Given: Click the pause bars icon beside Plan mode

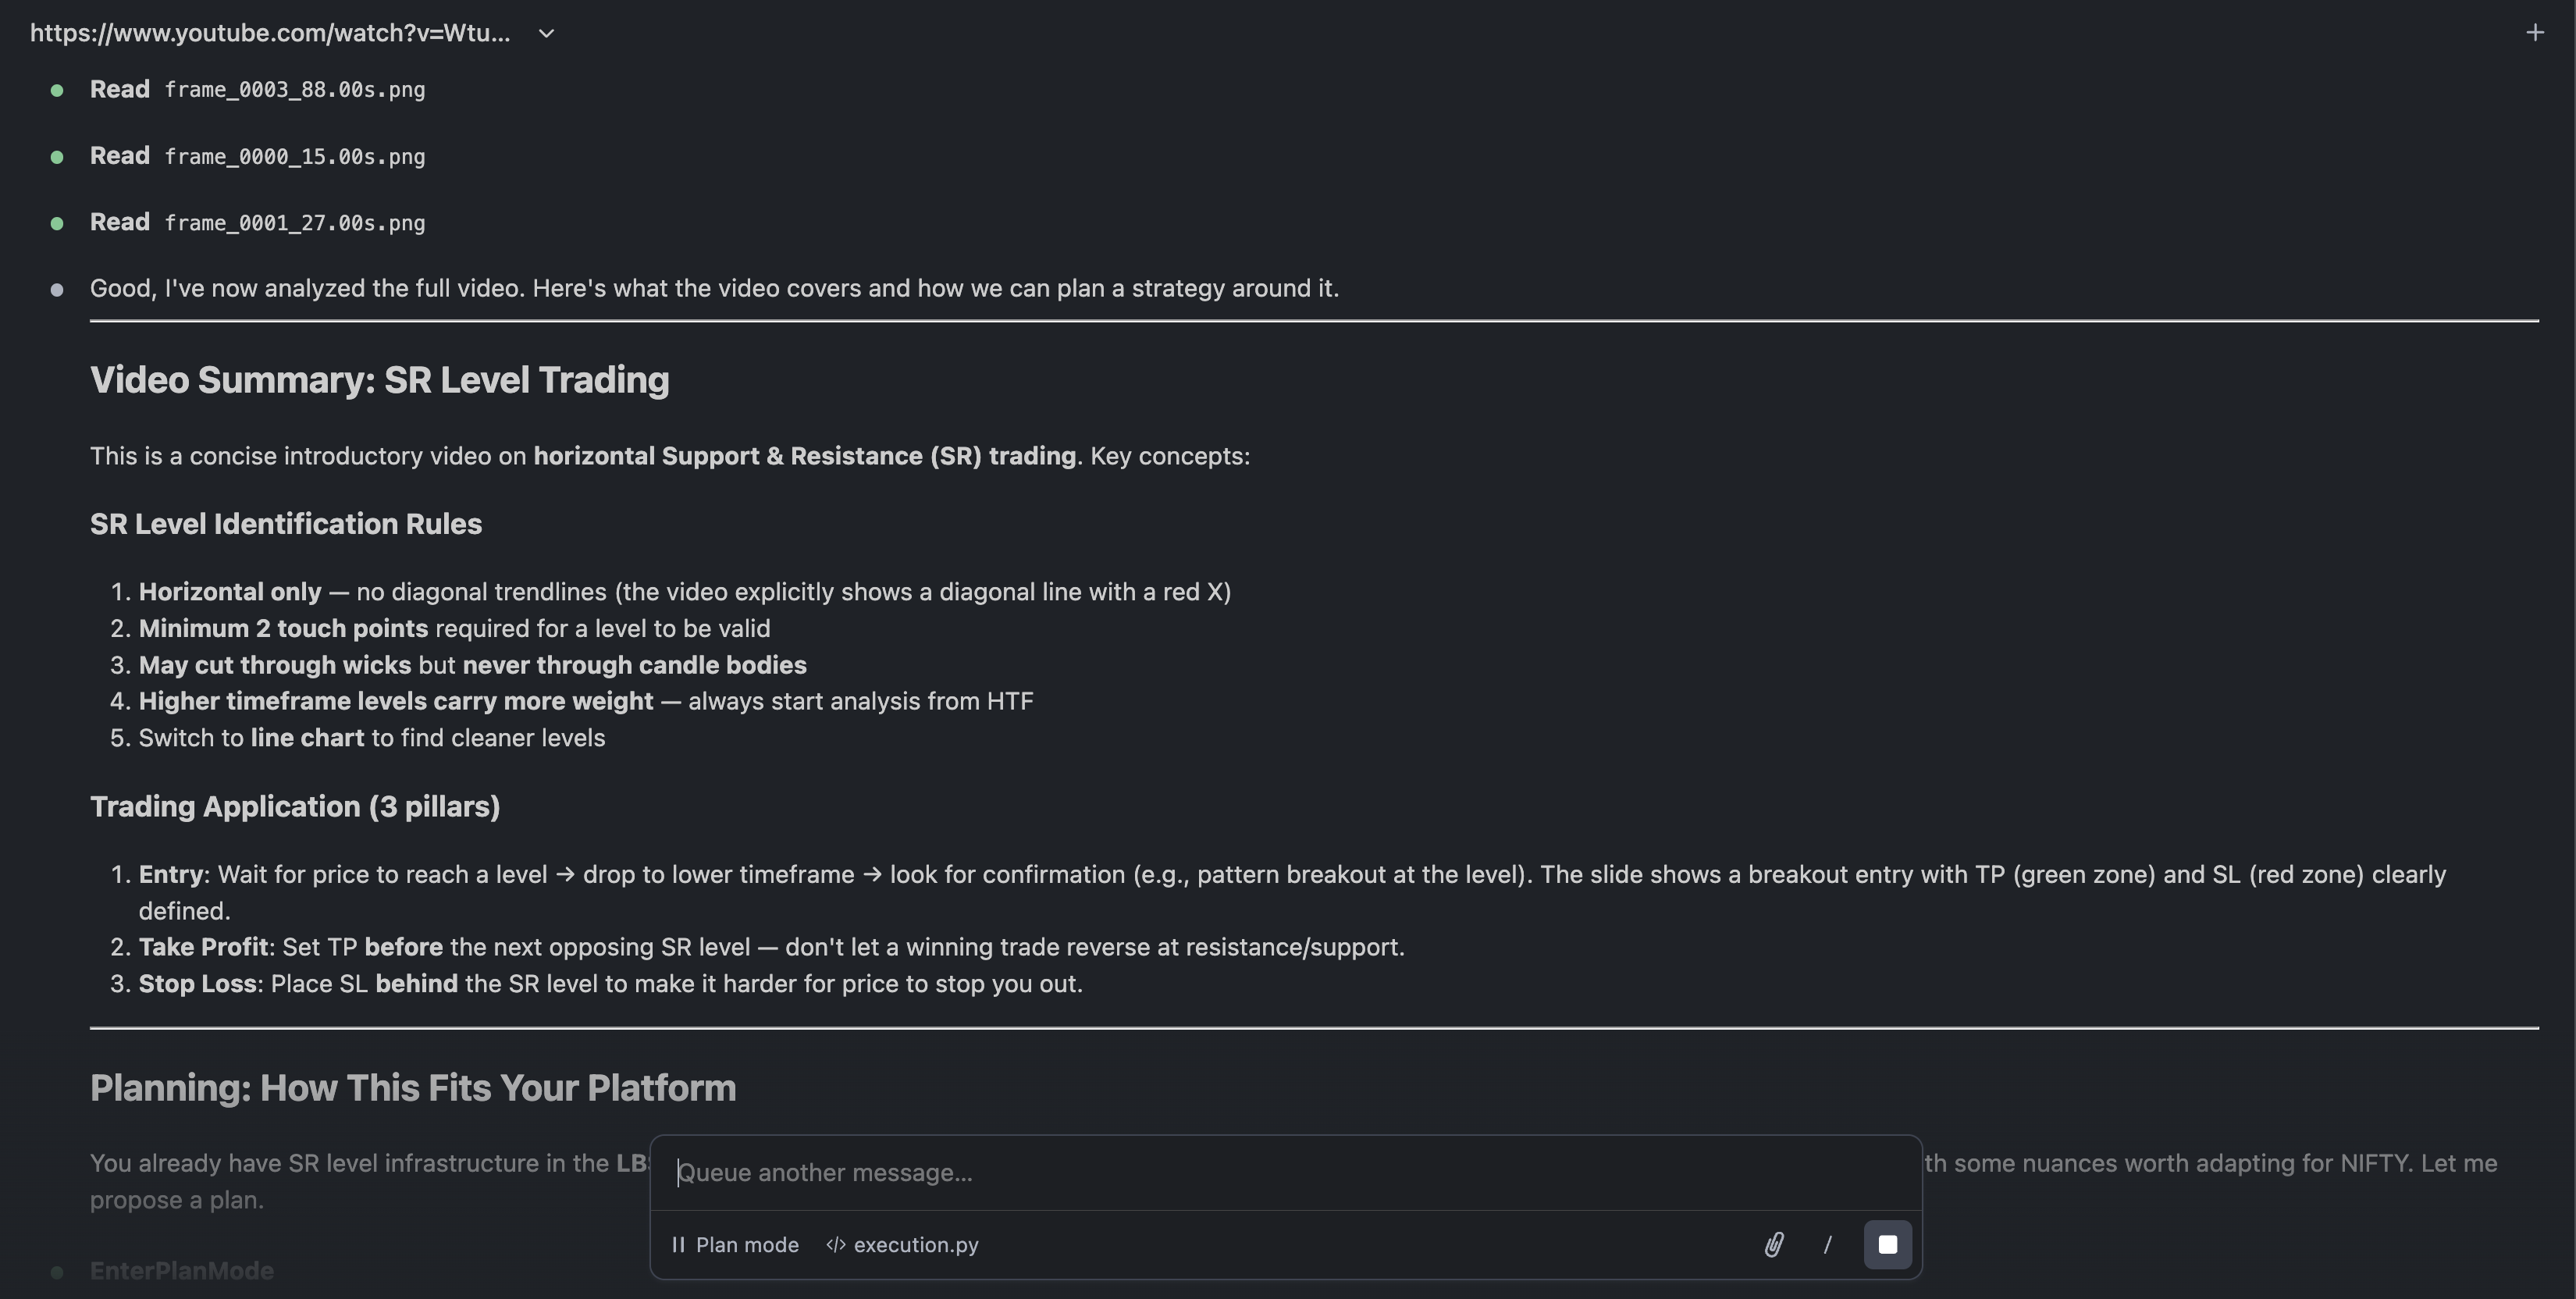Looking at the screenshot, I should tap(678, 1245).
